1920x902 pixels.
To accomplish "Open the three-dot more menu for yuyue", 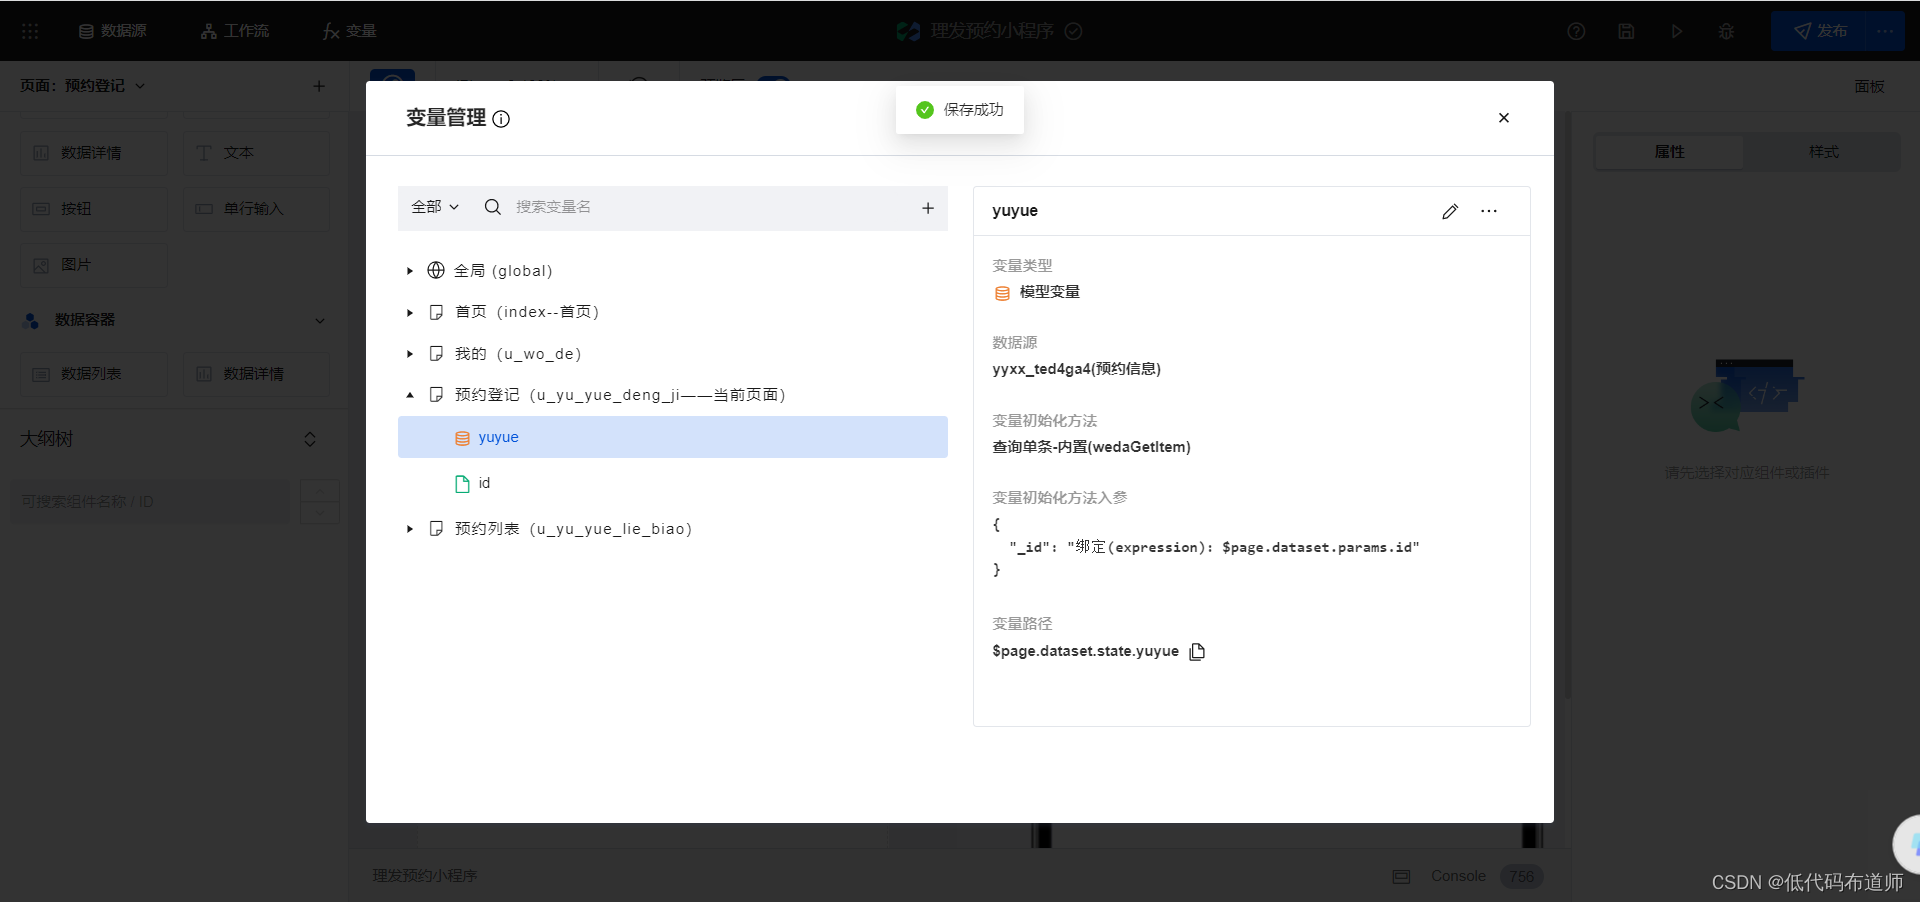I will (1489, 211).
